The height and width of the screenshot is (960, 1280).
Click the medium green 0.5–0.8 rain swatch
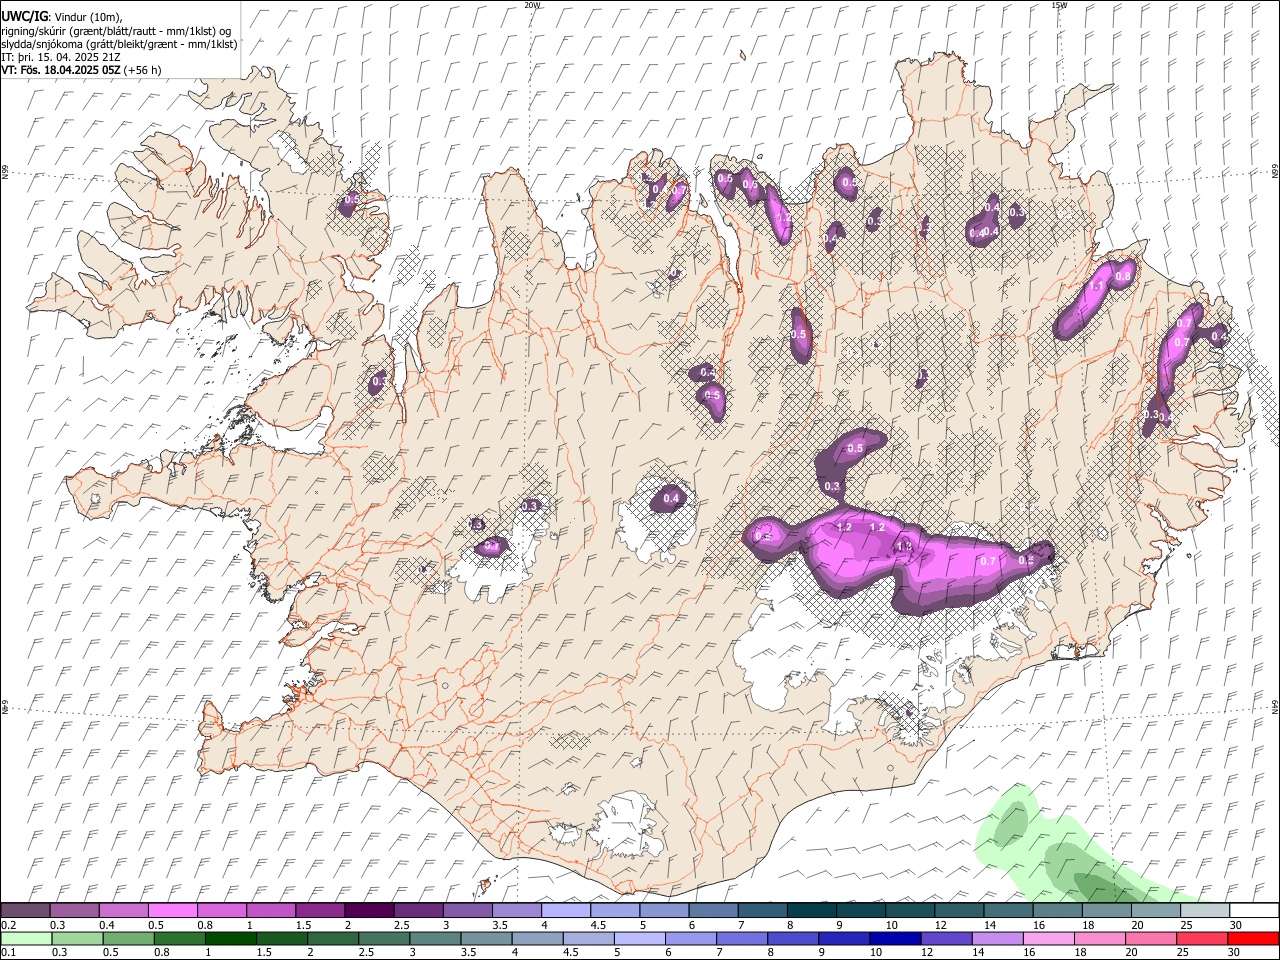coord(129,938)
